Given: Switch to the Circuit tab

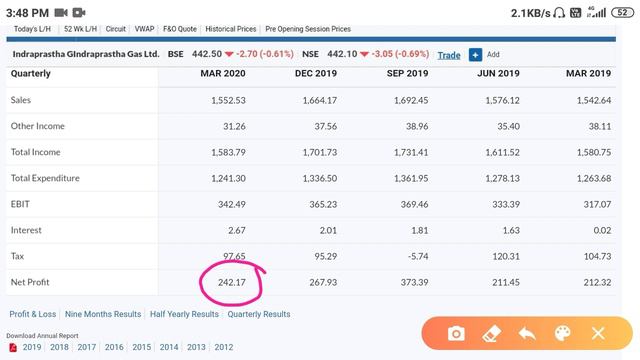Looking at the screenshot, I should (116, 29).
